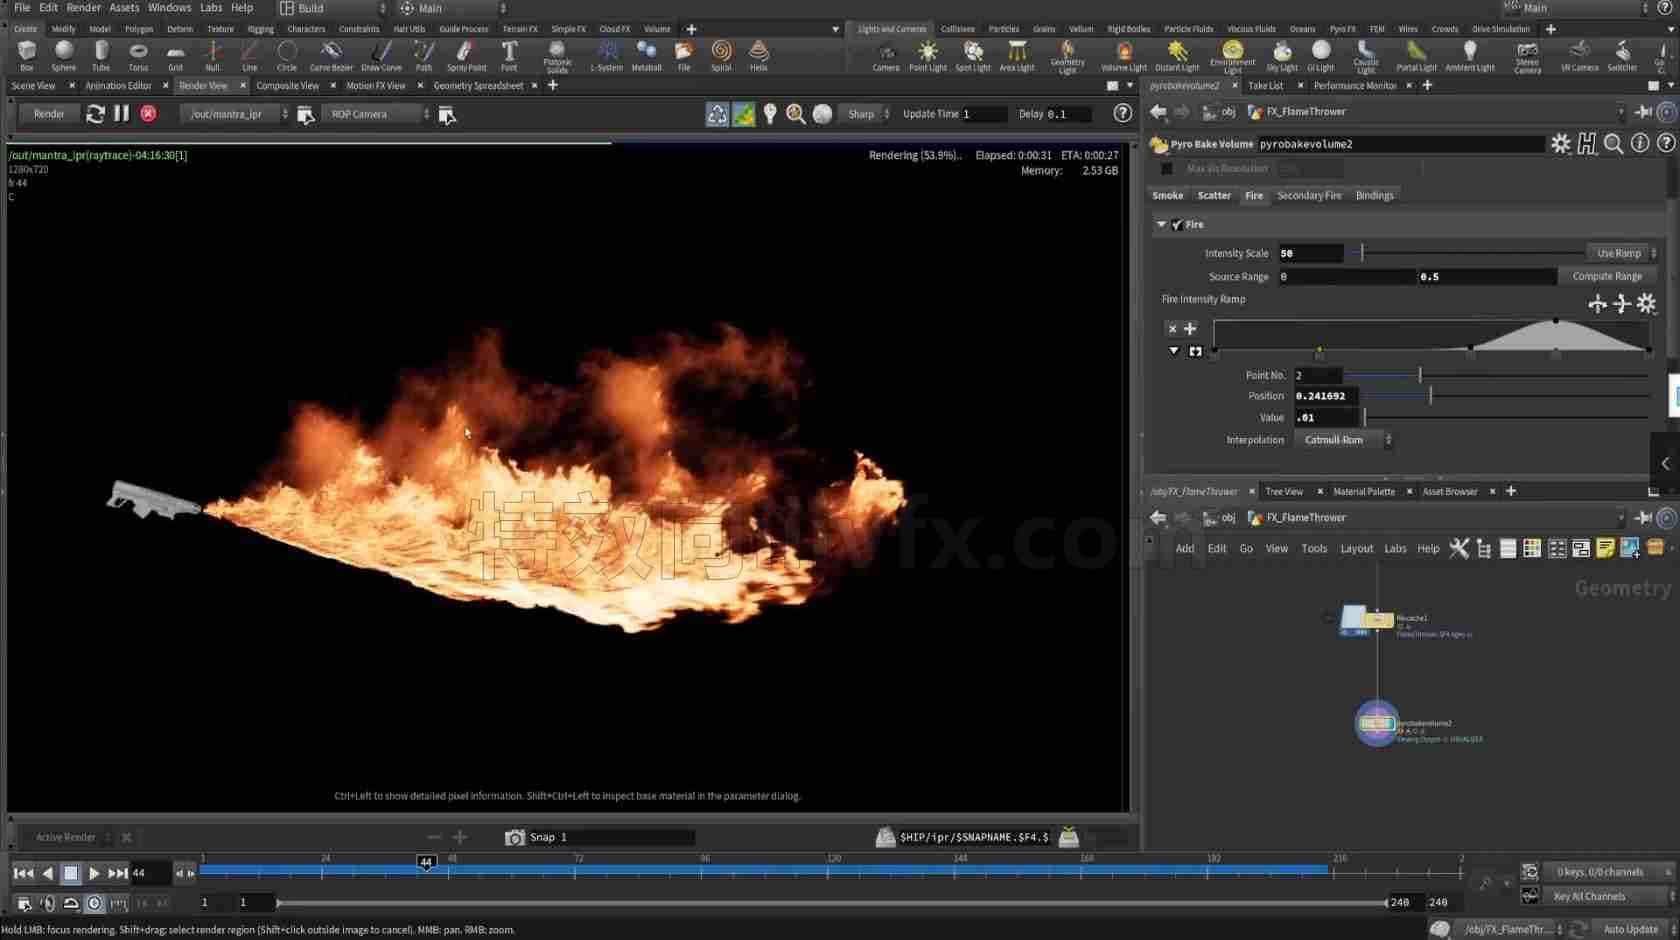Add a Sky Light
The height and width of the screenshot is (940, 1680).
point(1282,56)
